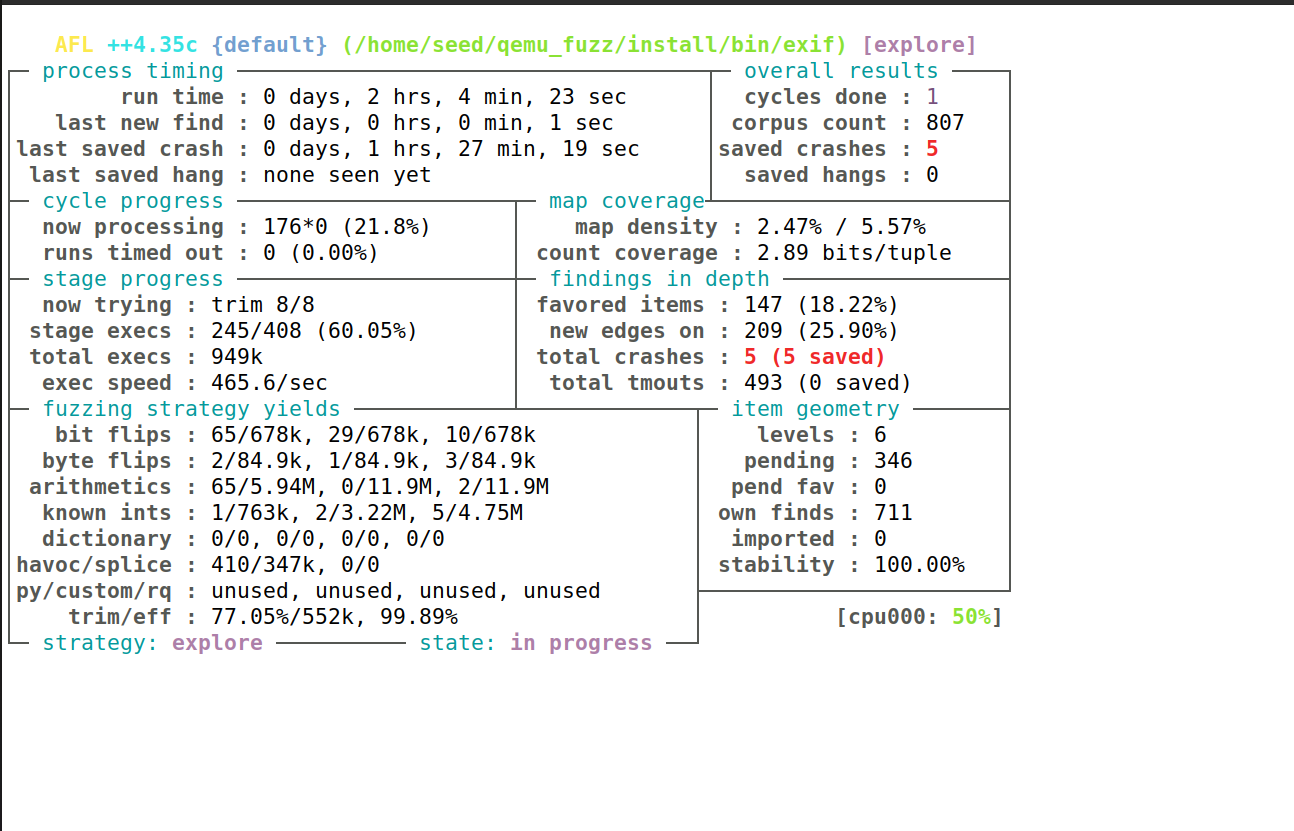Select the known ints yields values
This screenshot has width=1294, height=831.
(x=367, y=513)
